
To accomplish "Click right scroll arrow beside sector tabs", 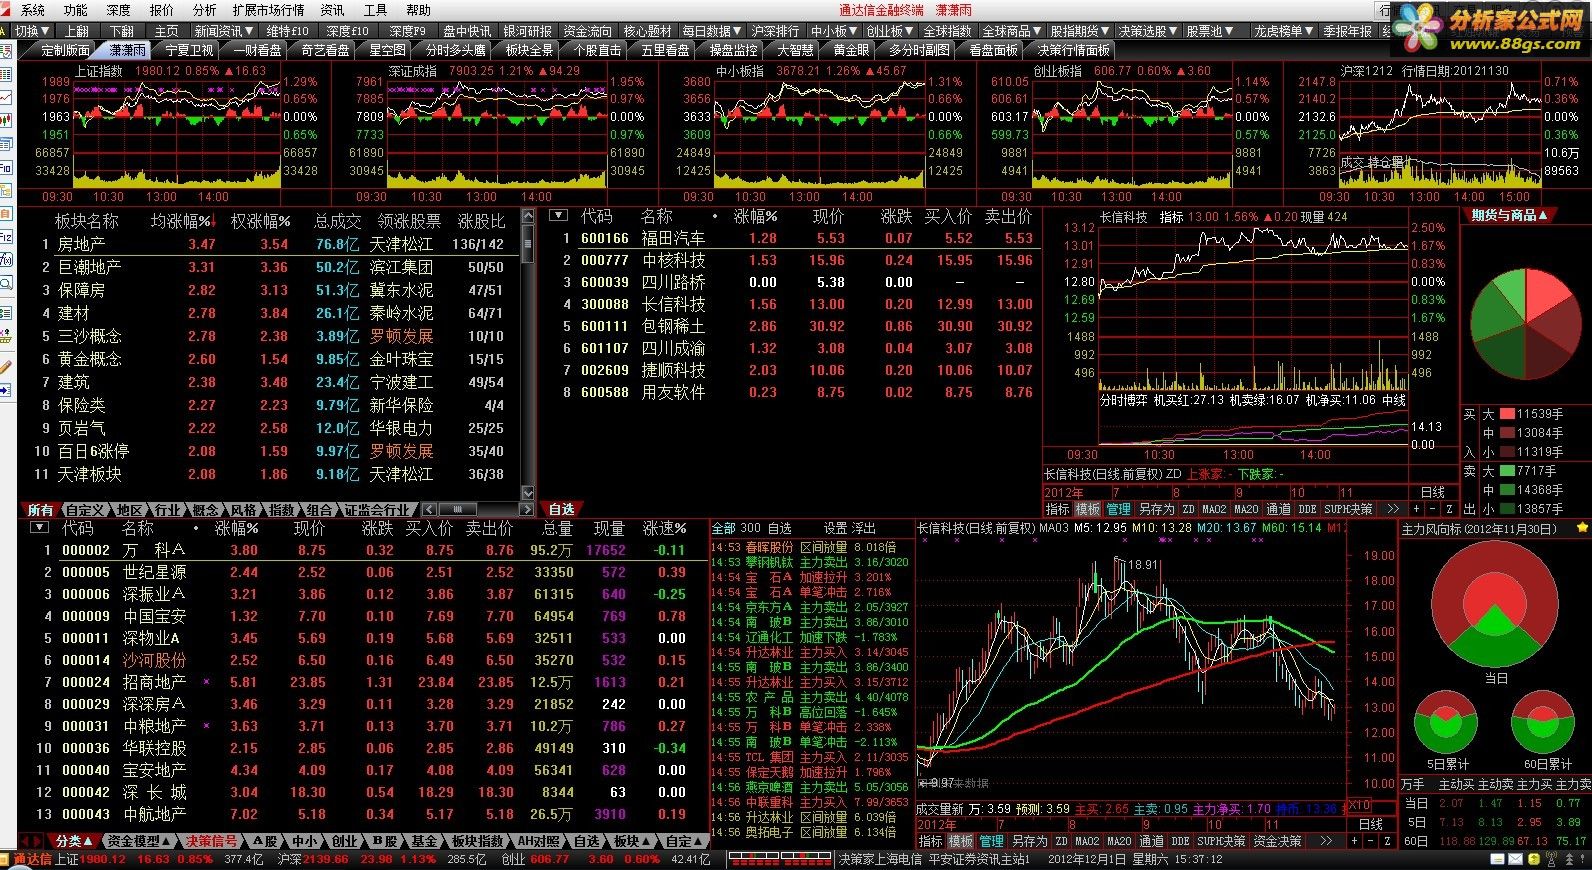I will pos(528,510).
